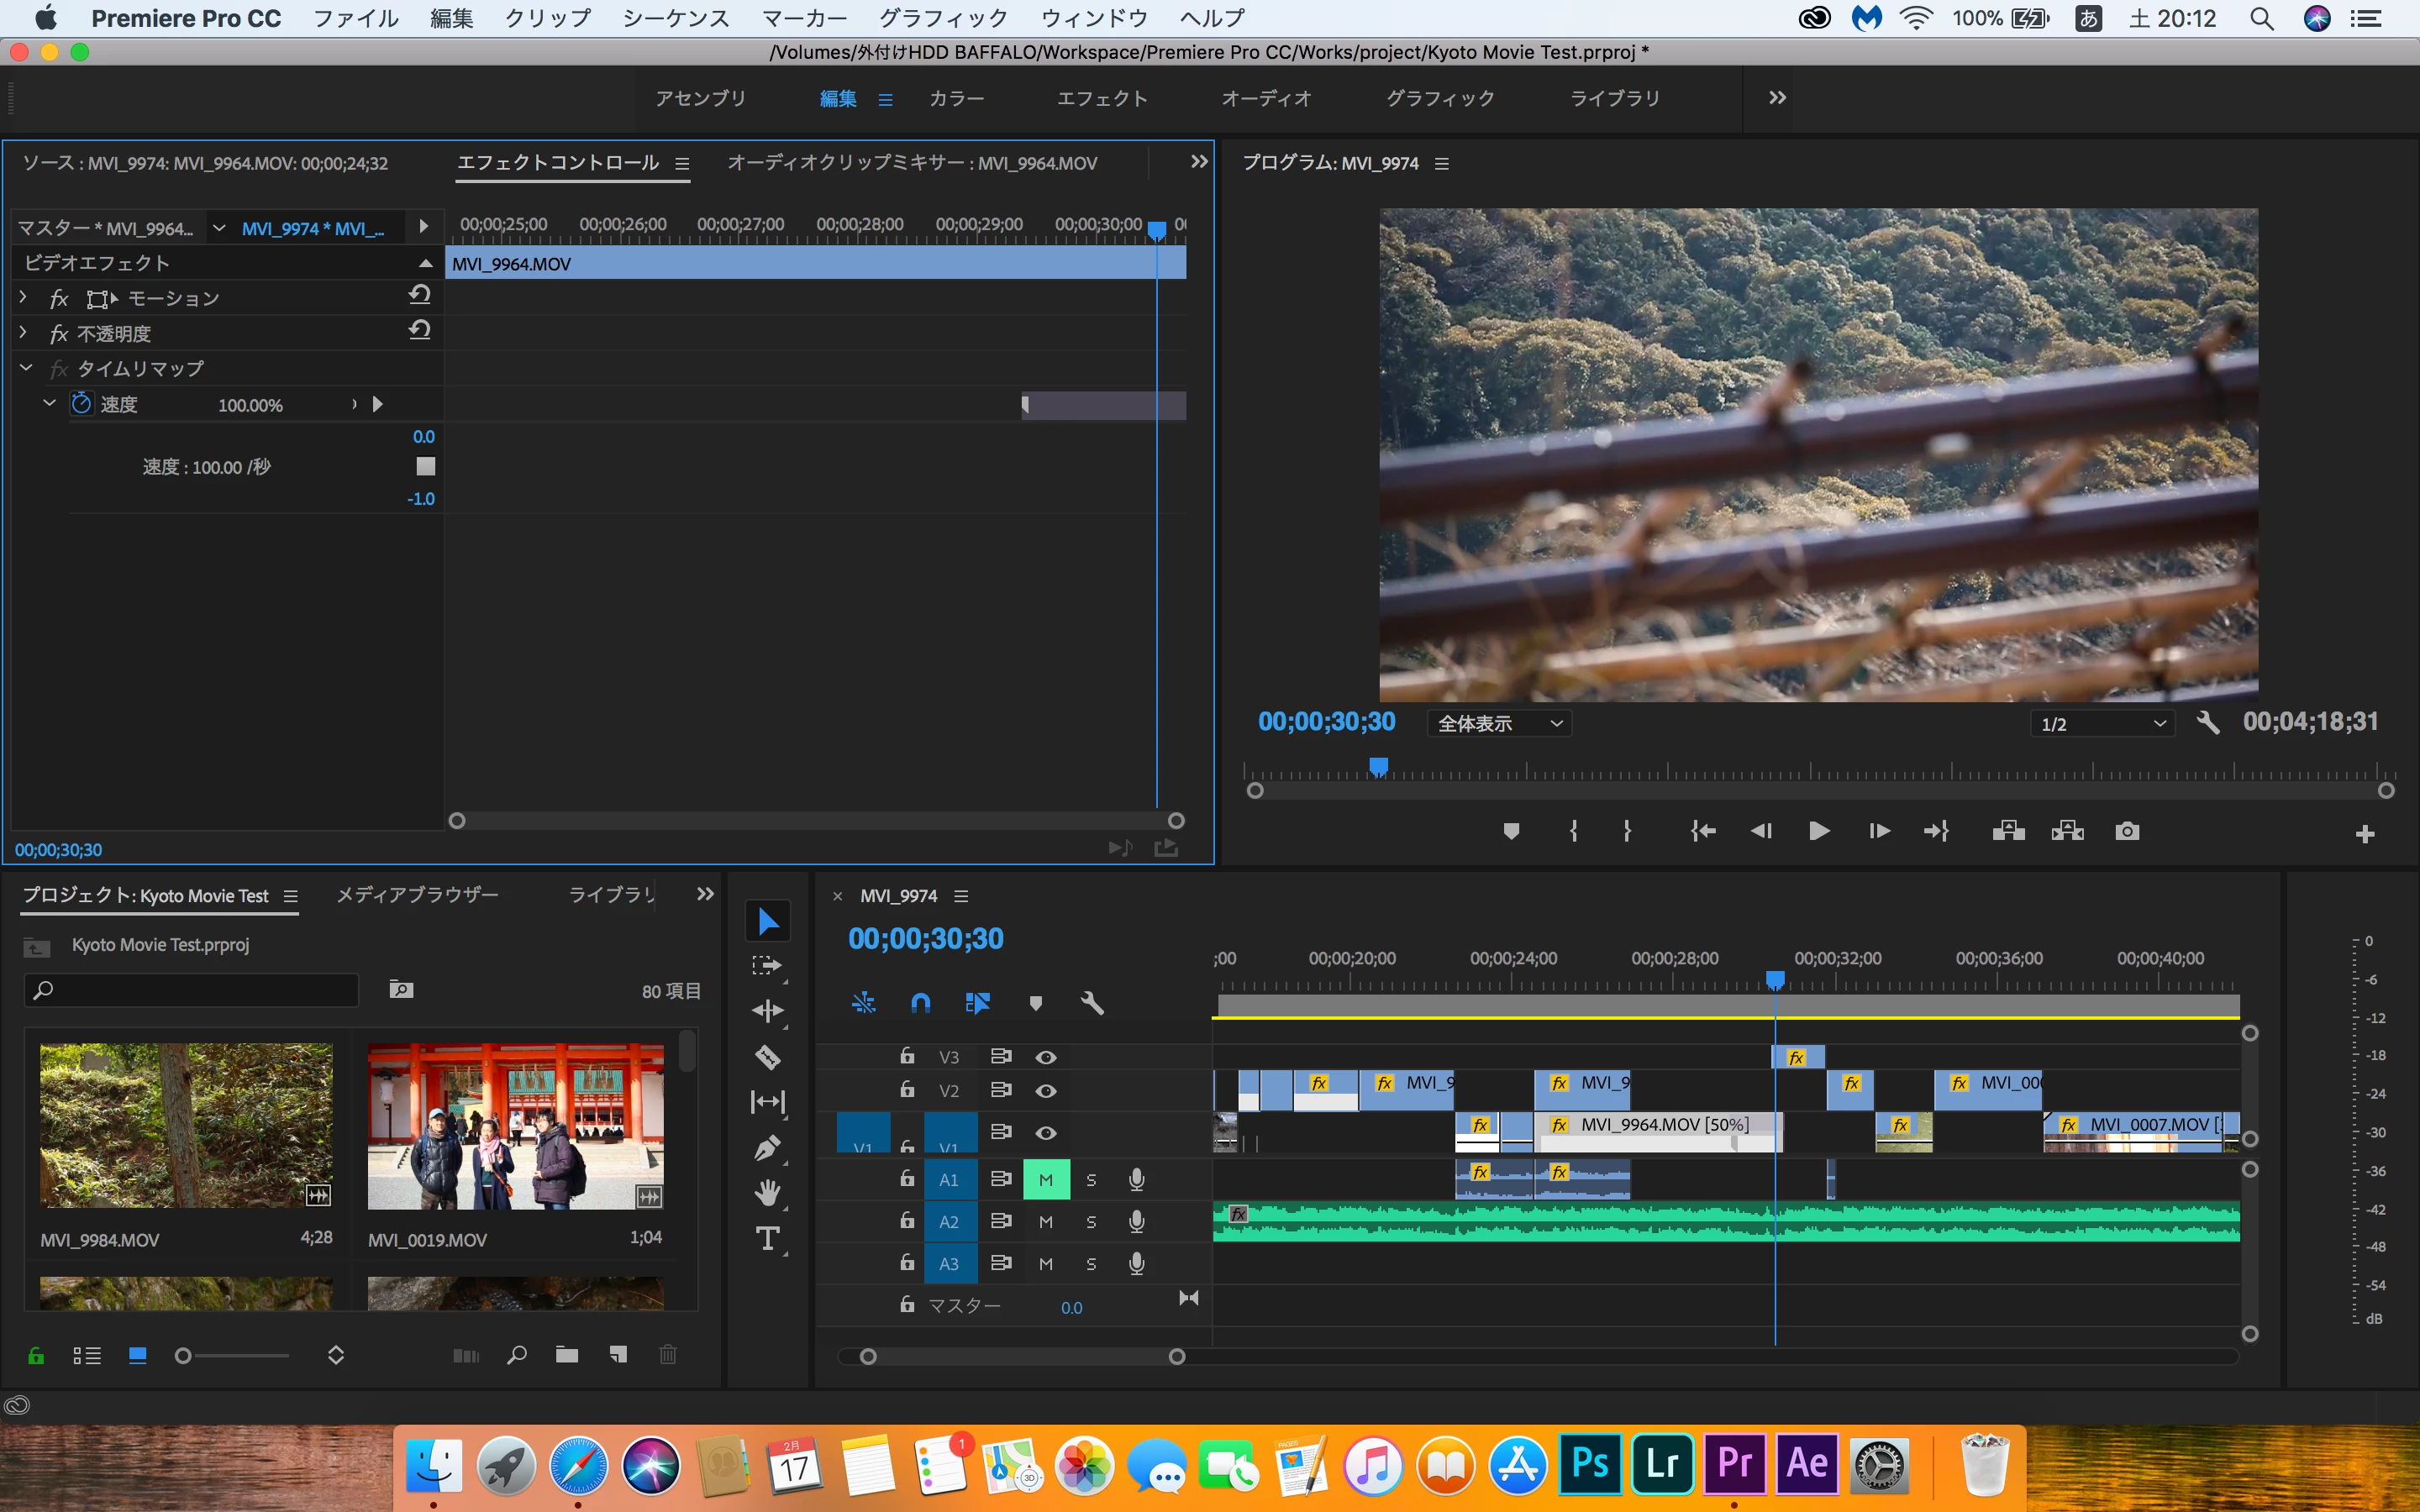2420x1512 pixels.
Task: Select the MVI_0019.MOV thumbnail
Action: pos(515,1126)
